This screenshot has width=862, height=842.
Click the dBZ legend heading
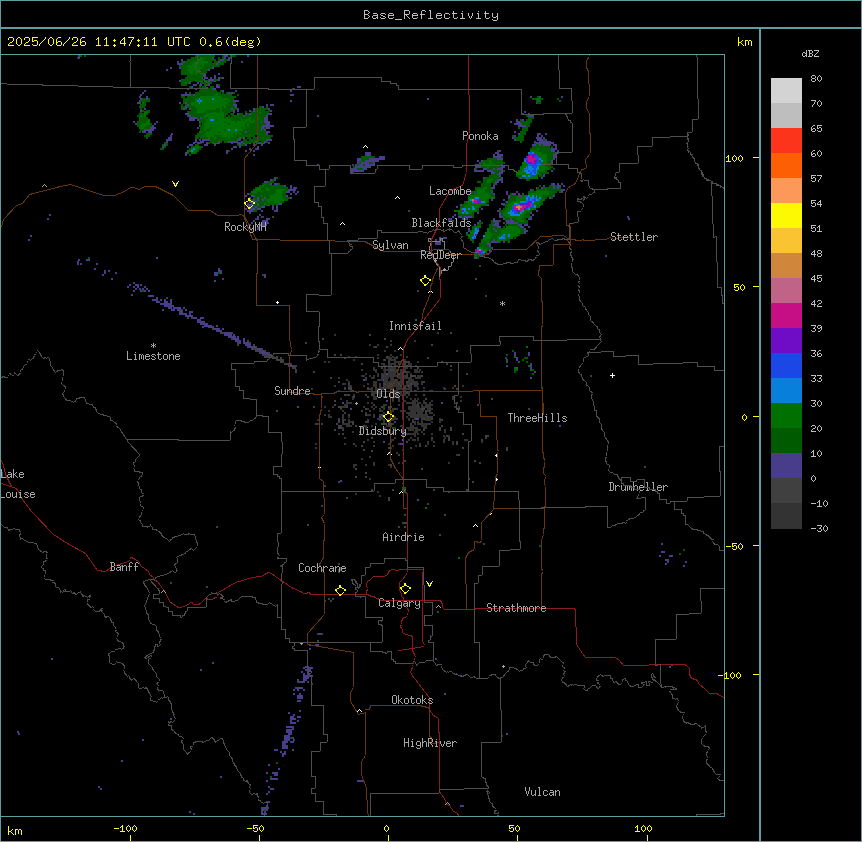pos(810,54)
